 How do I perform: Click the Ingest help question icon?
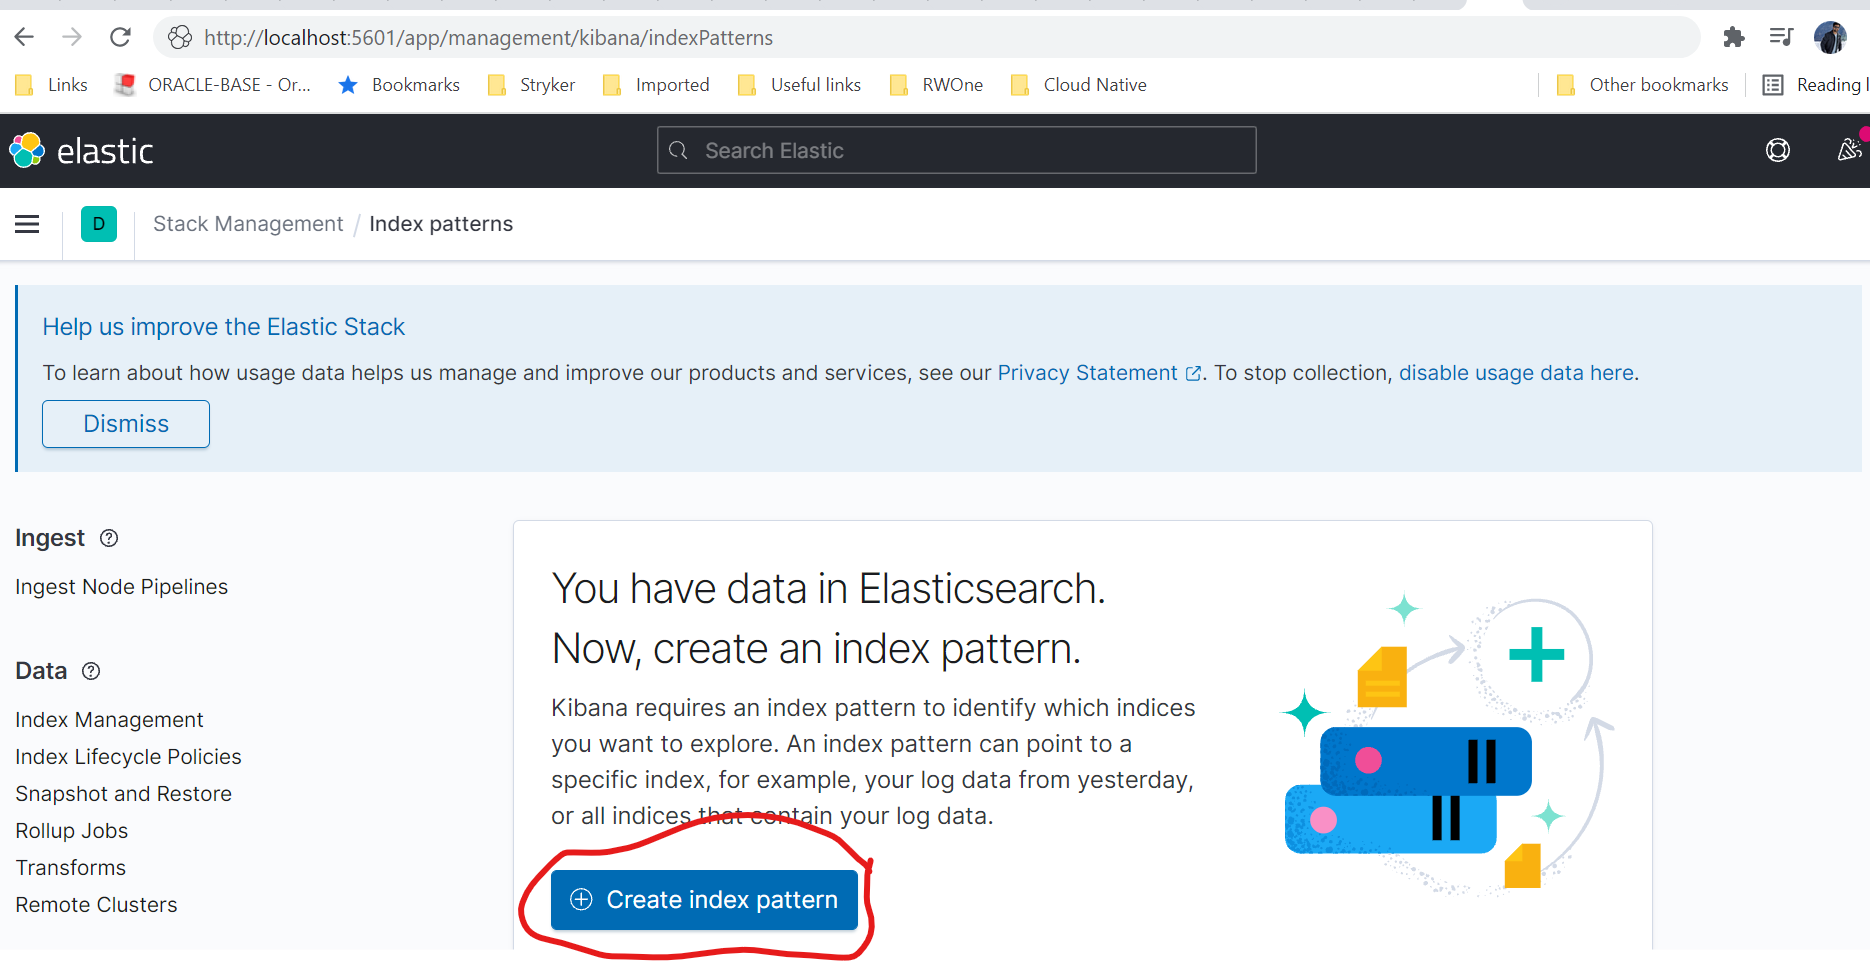pos(109,538)
